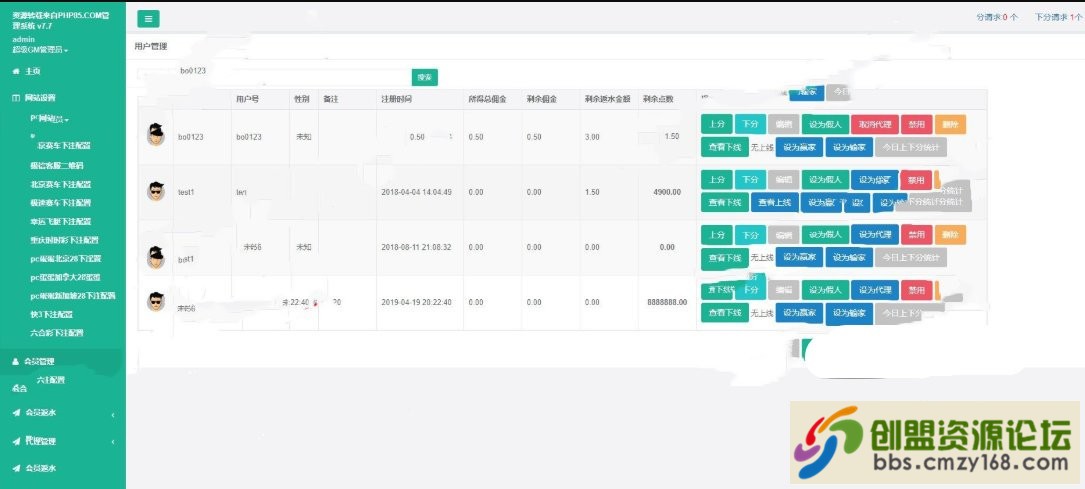
Task: Click the 会员管理 user icon
Action: tap(16, 361)
